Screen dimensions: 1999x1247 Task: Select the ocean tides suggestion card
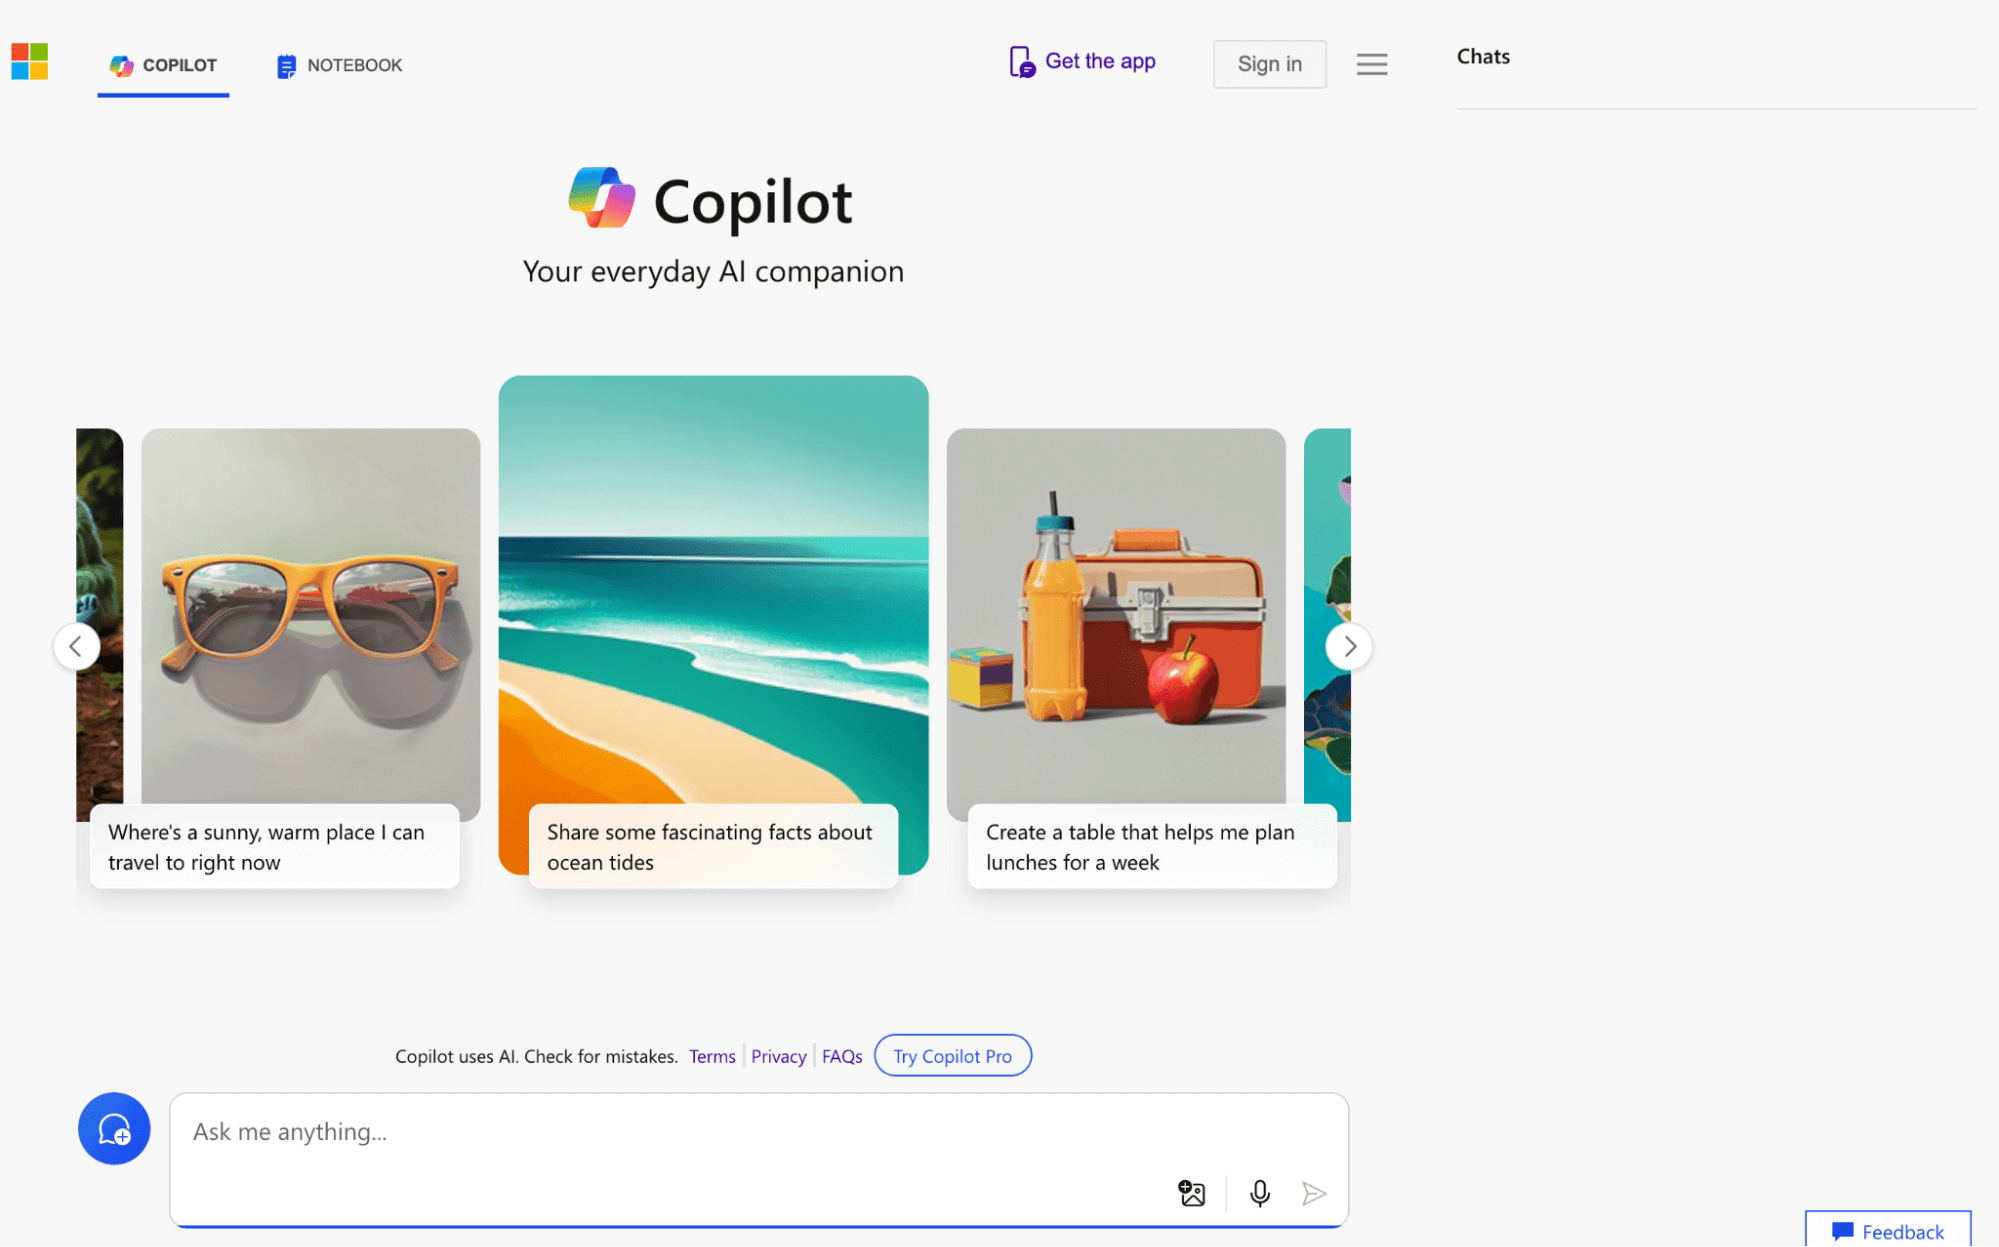tap(712, 630)
